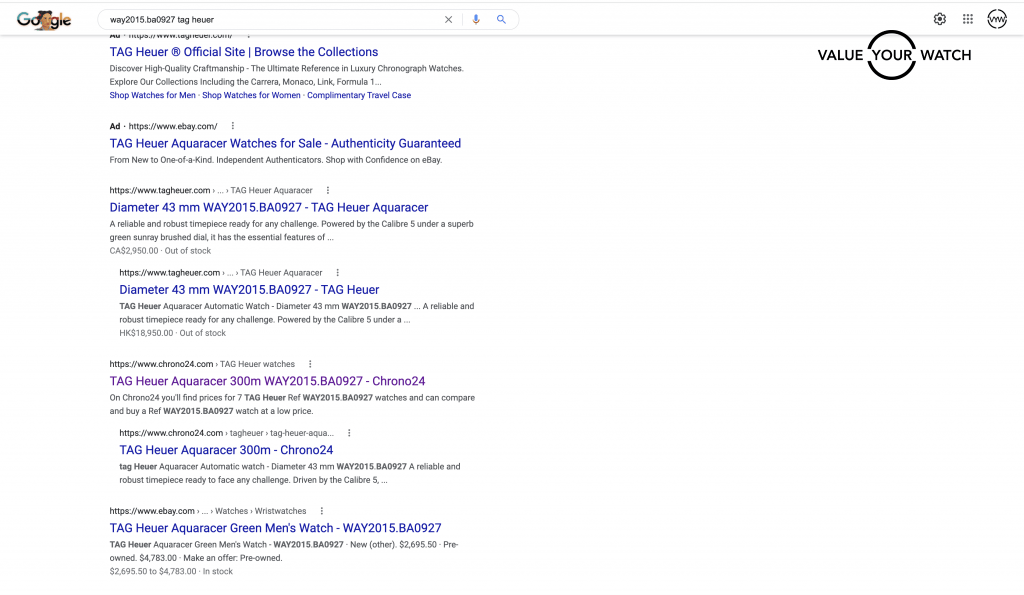Viewport: 1024px width, 595px height.
Task: Clear the search box with X icon
Action: 448,19
